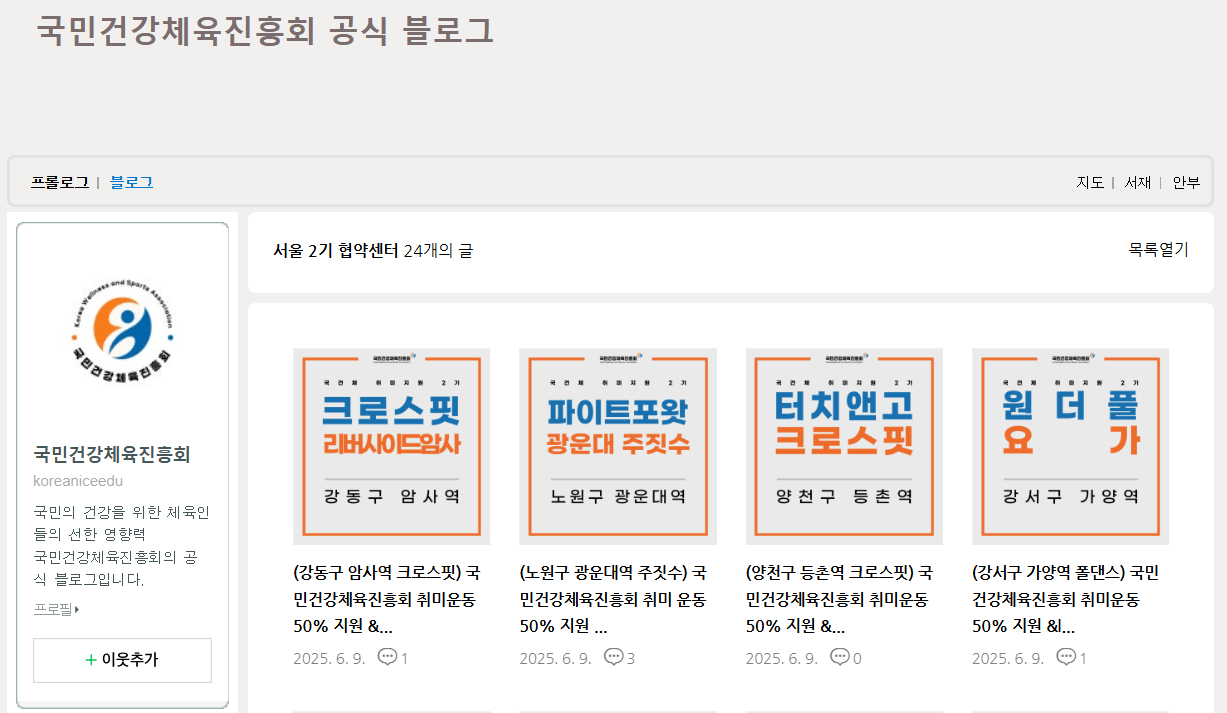Viewport: 1227px width, 713px height.
Task: Switch to the 블로그 tab
Action: [x=131, y=182]
